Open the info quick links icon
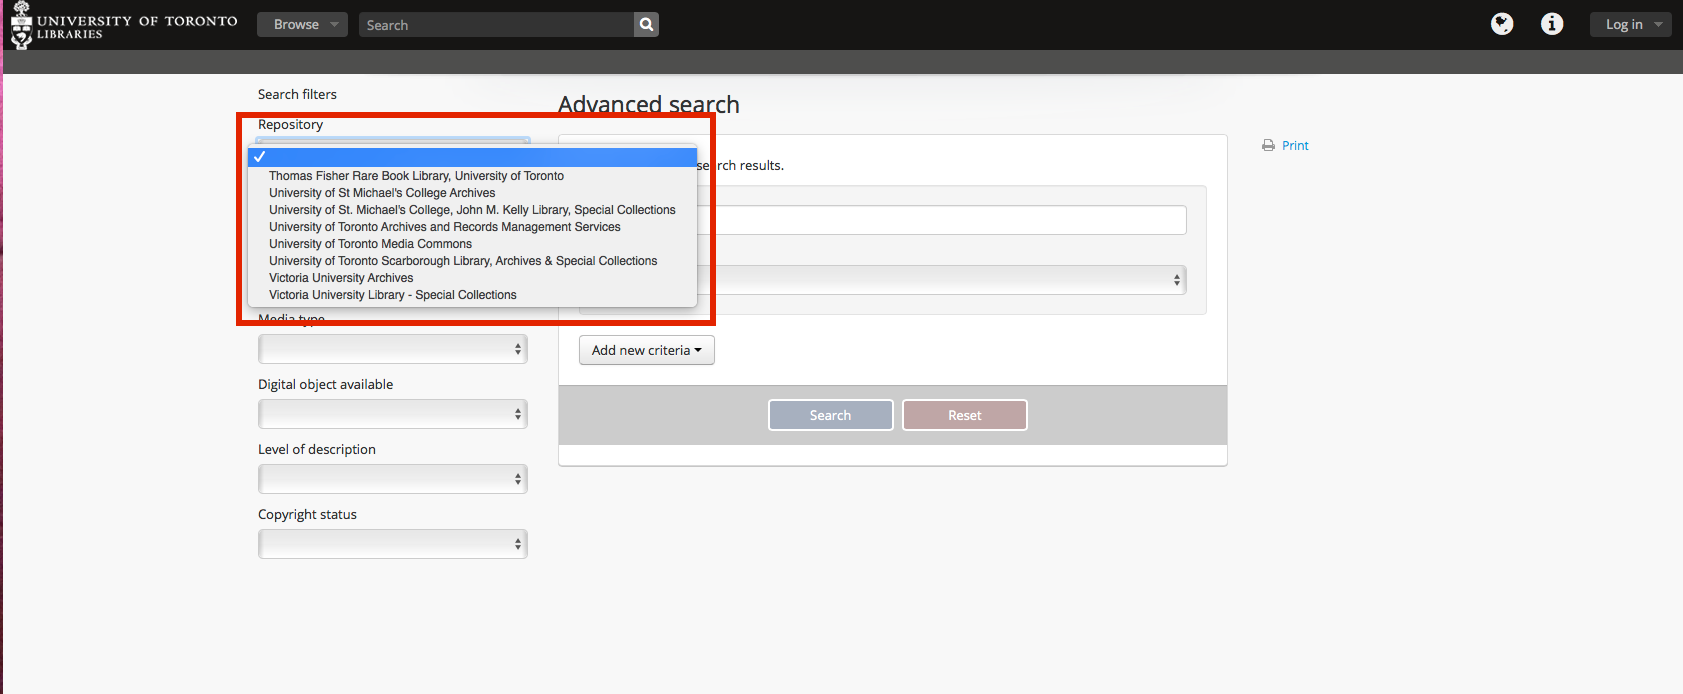Screen dimensions: 1683x694 click(1552, 24)
